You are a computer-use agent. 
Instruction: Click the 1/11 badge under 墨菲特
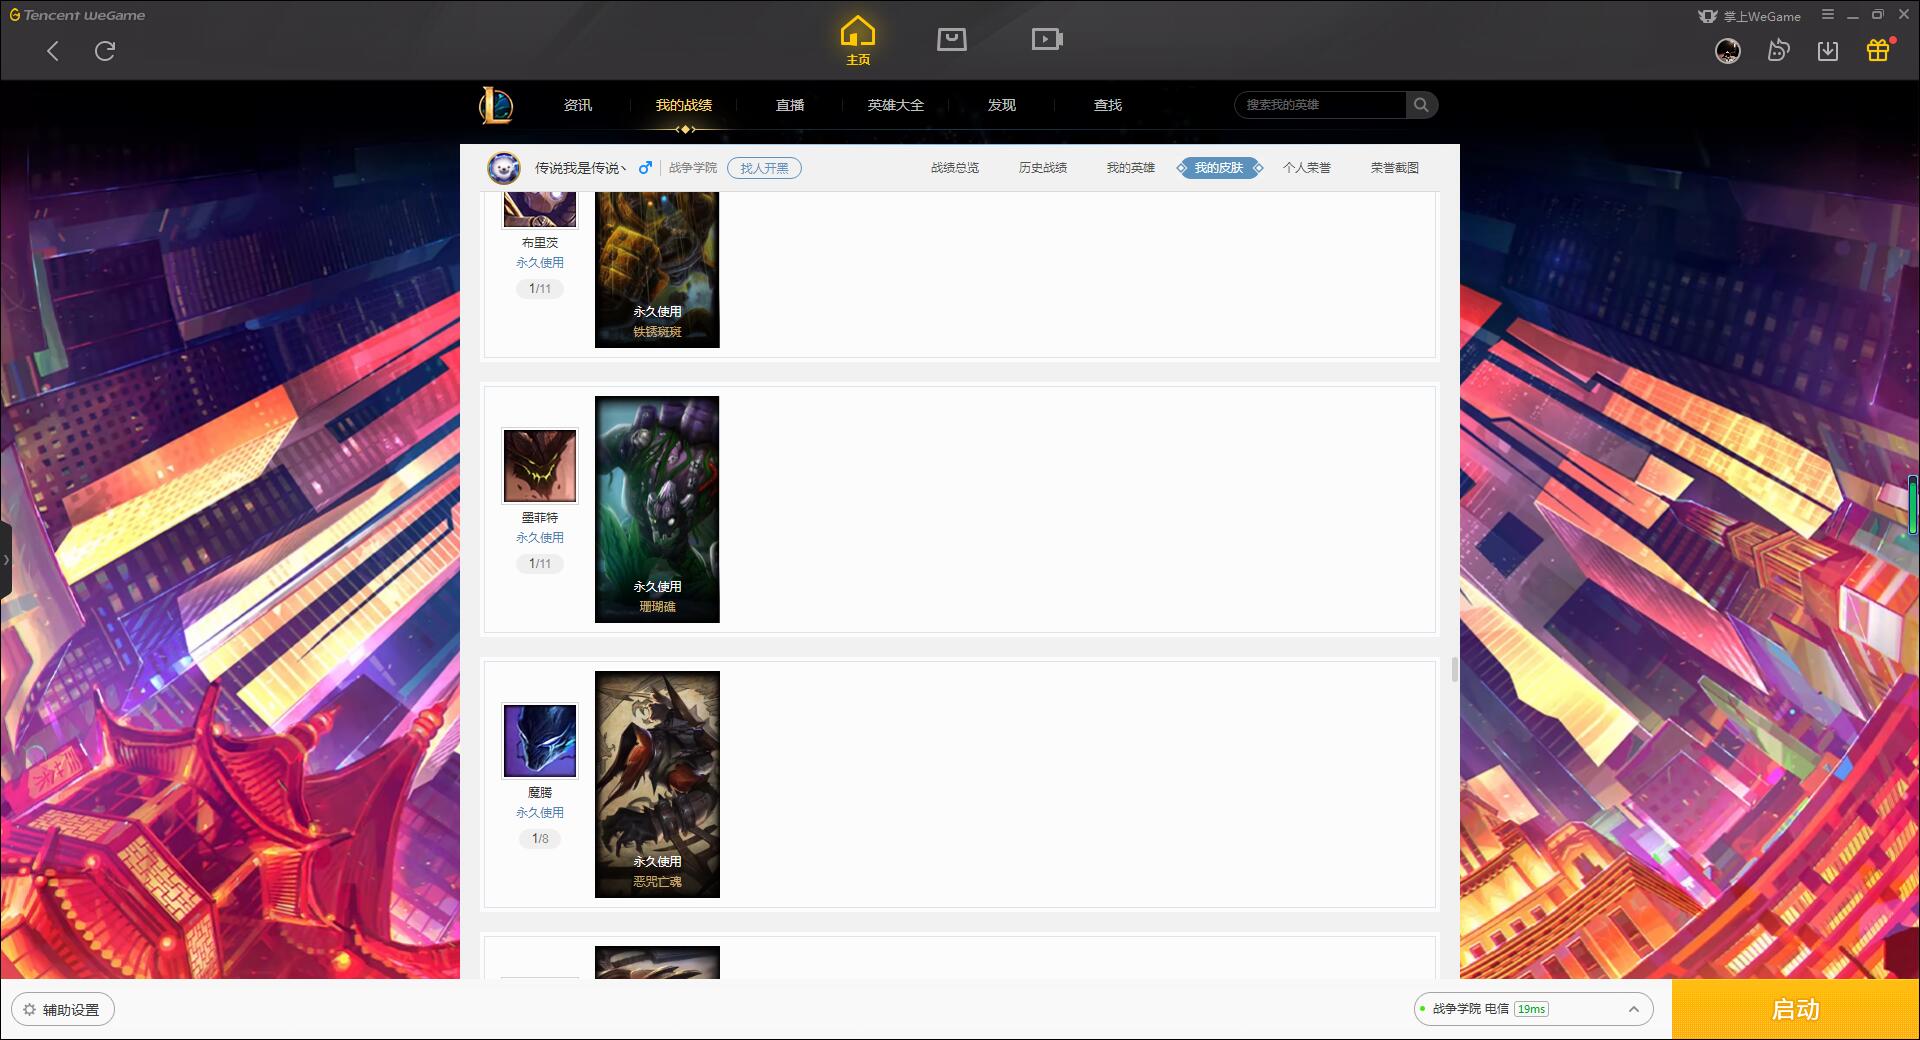point(540,564)
